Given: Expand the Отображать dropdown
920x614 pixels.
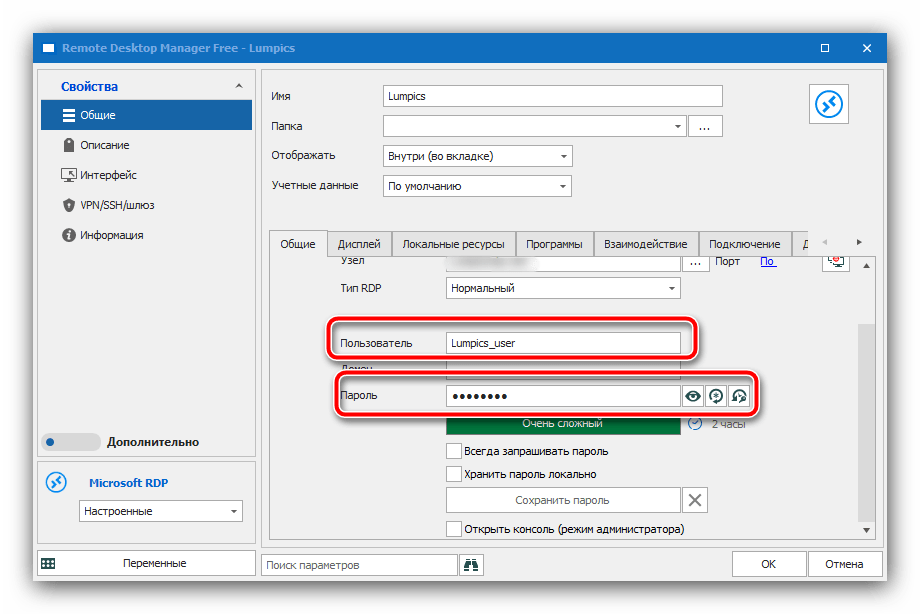Looking at the screenshot, I should (564, 156).
